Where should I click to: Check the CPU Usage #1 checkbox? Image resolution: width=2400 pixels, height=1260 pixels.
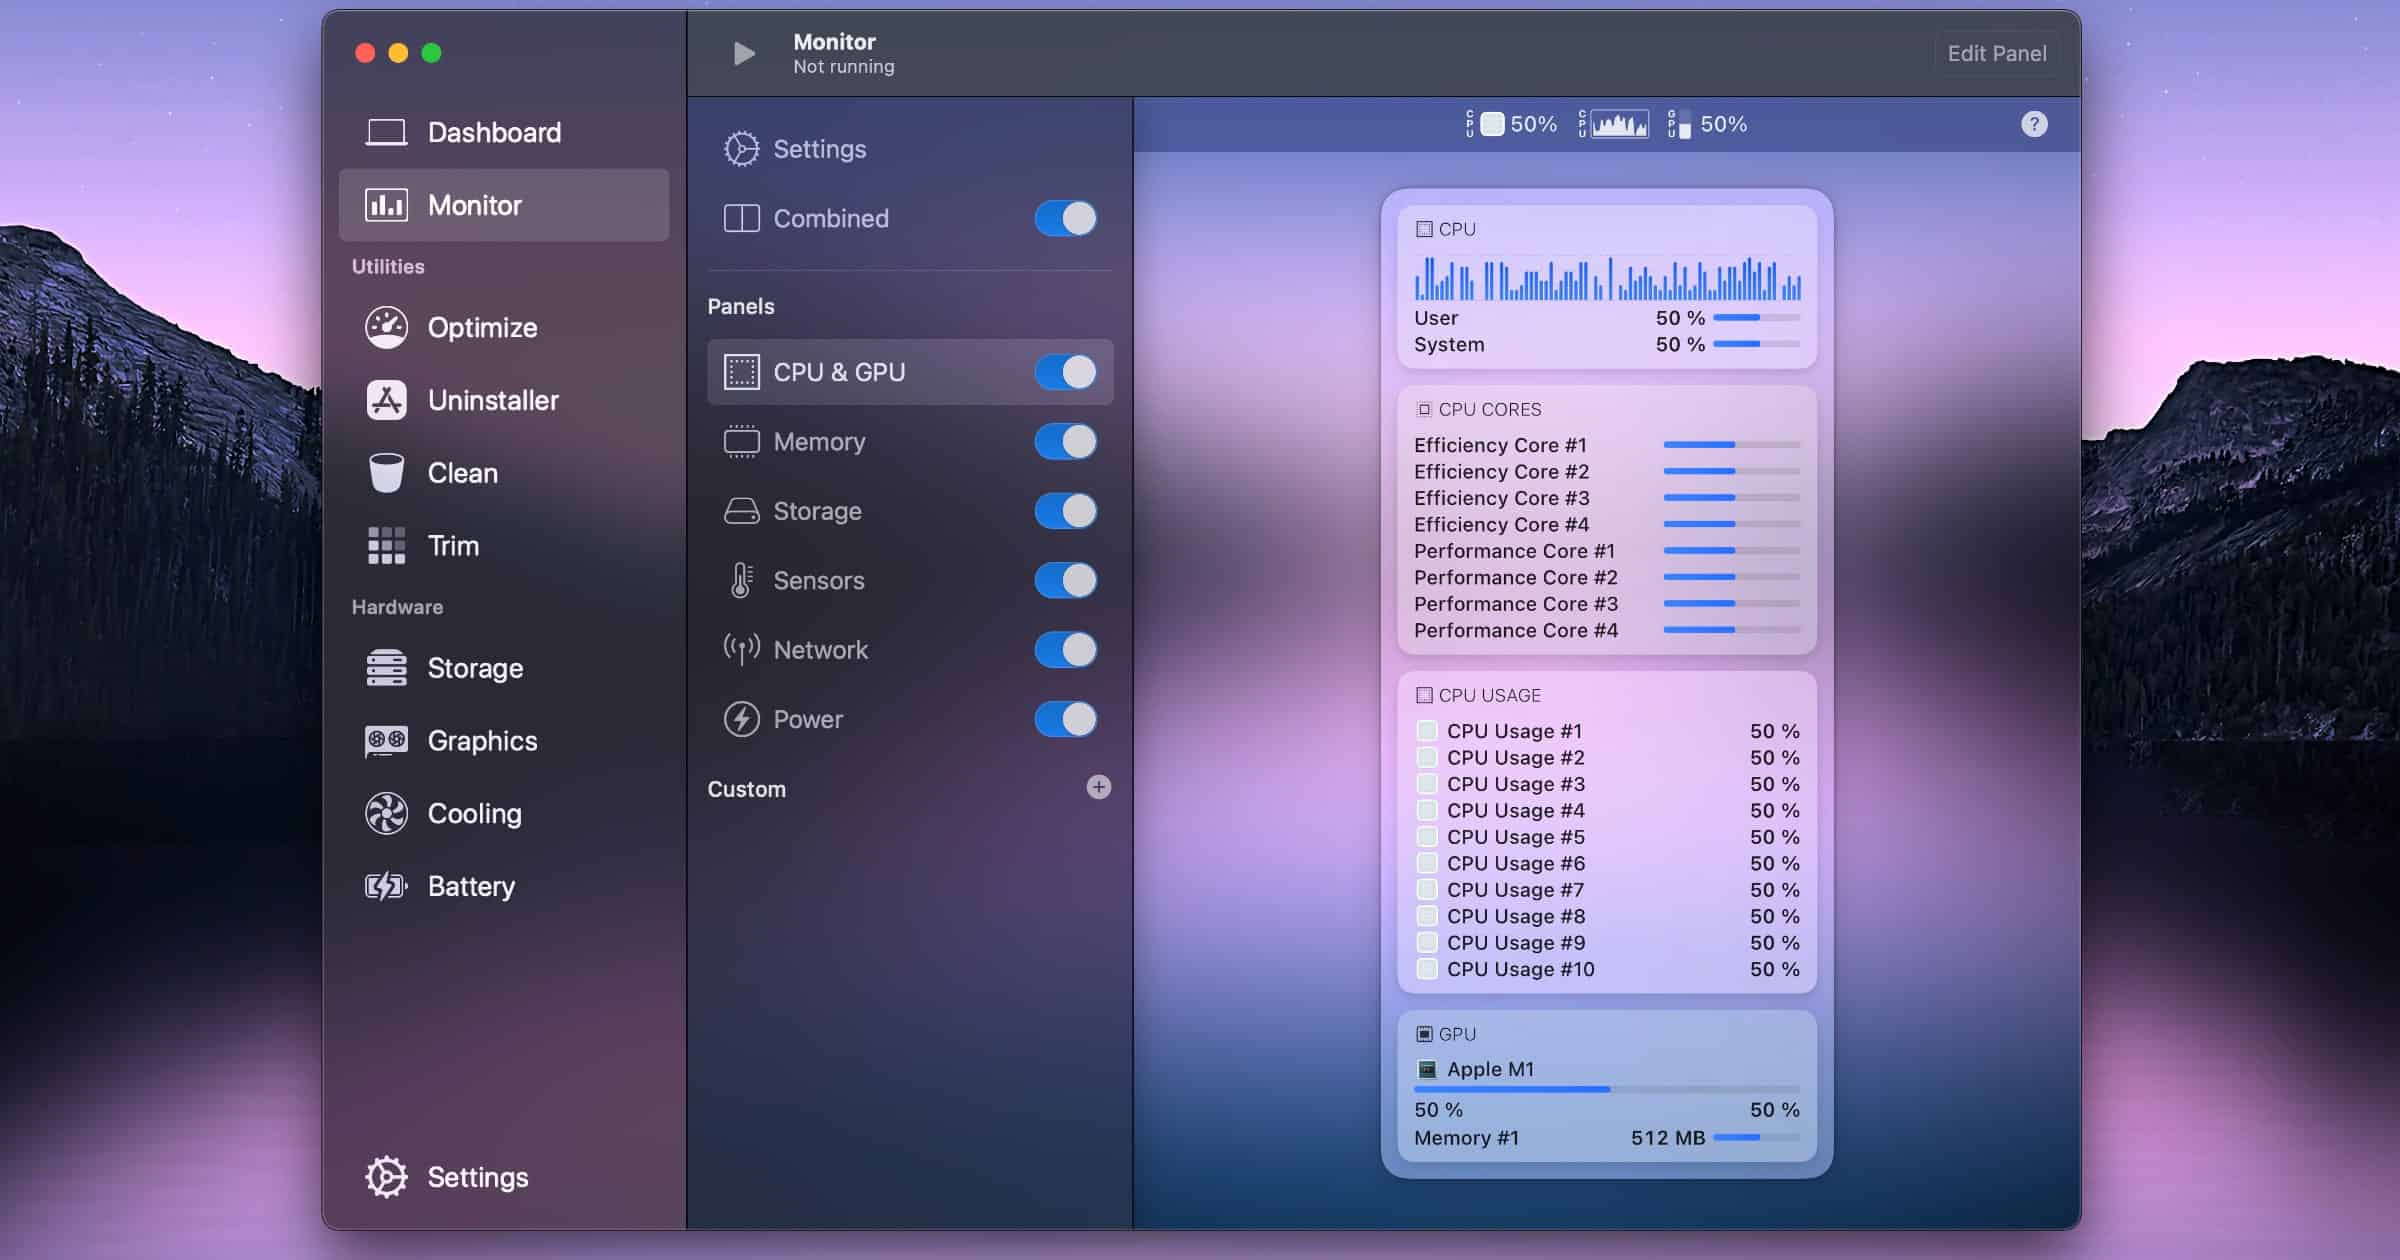tap(1427, 731)
